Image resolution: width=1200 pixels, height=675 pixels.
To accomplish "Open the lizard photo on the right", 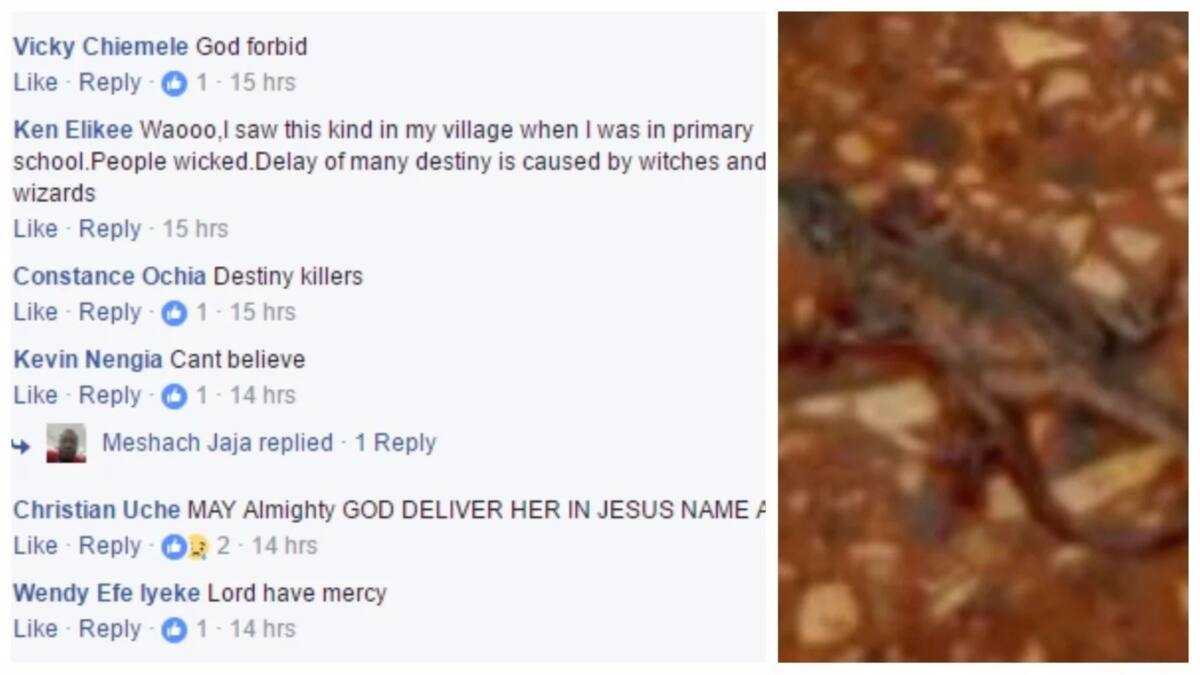I will pos(983,337).
